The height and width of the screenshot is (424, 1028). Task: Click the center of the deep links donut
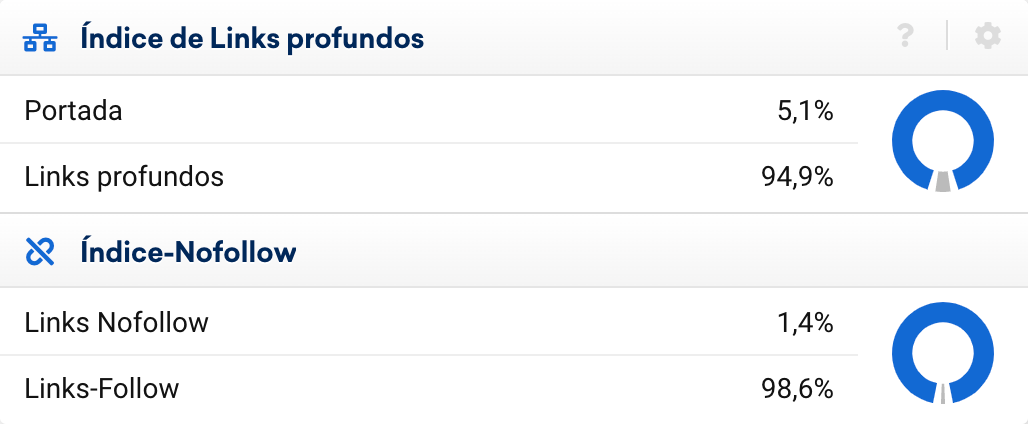[x=942, y=140]
